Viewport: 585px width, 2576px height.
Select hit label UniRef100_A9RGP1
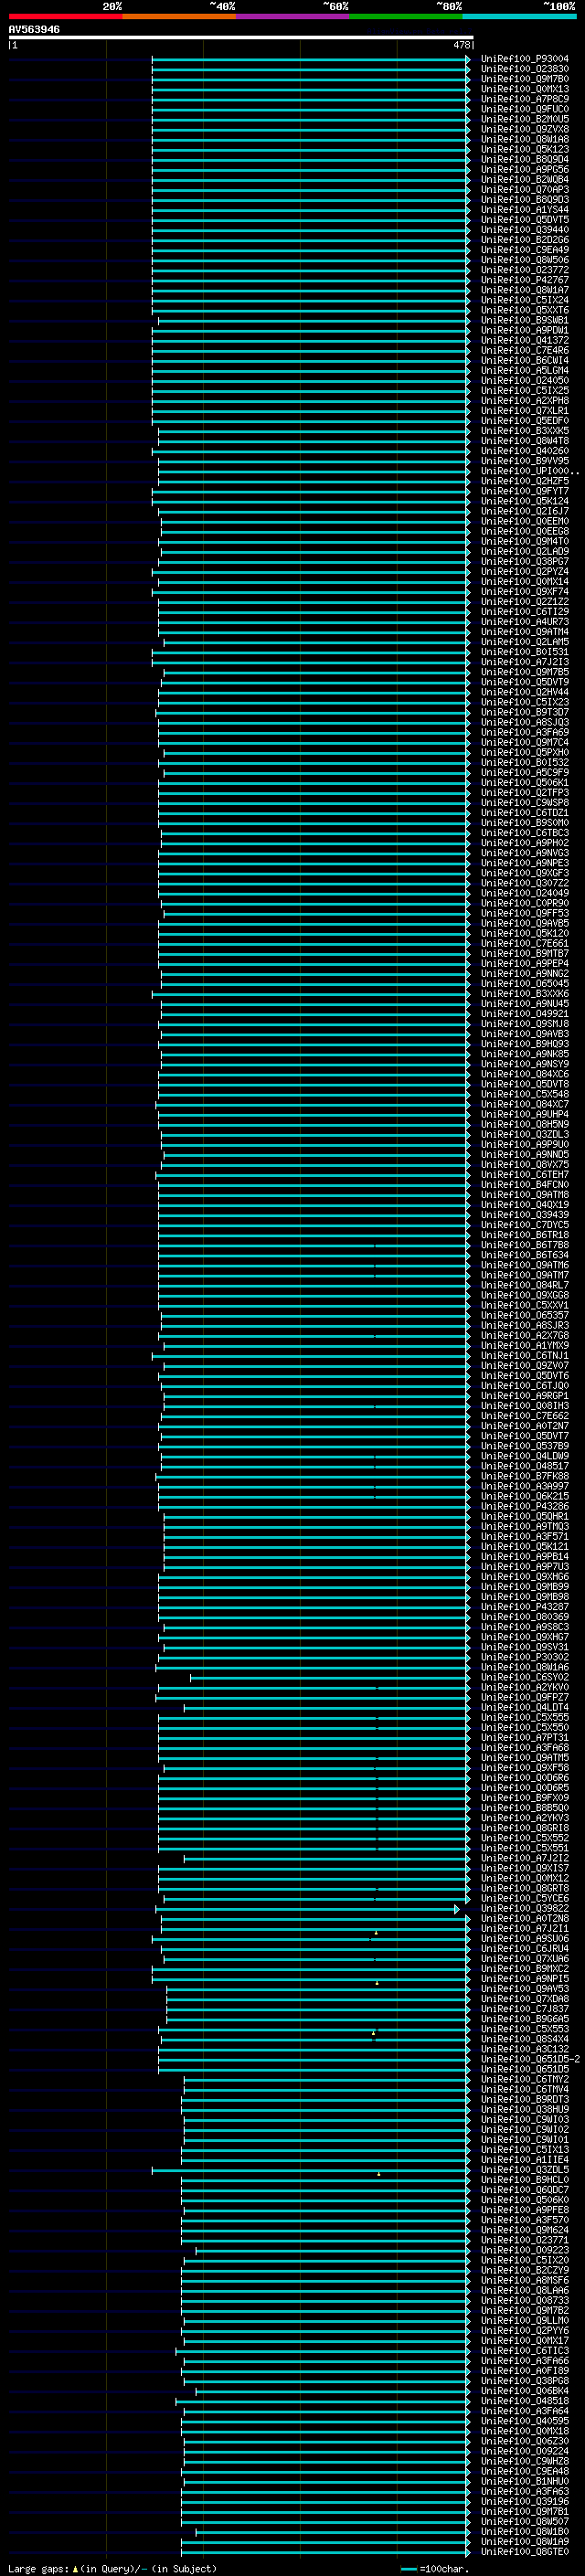point(525,1396)
